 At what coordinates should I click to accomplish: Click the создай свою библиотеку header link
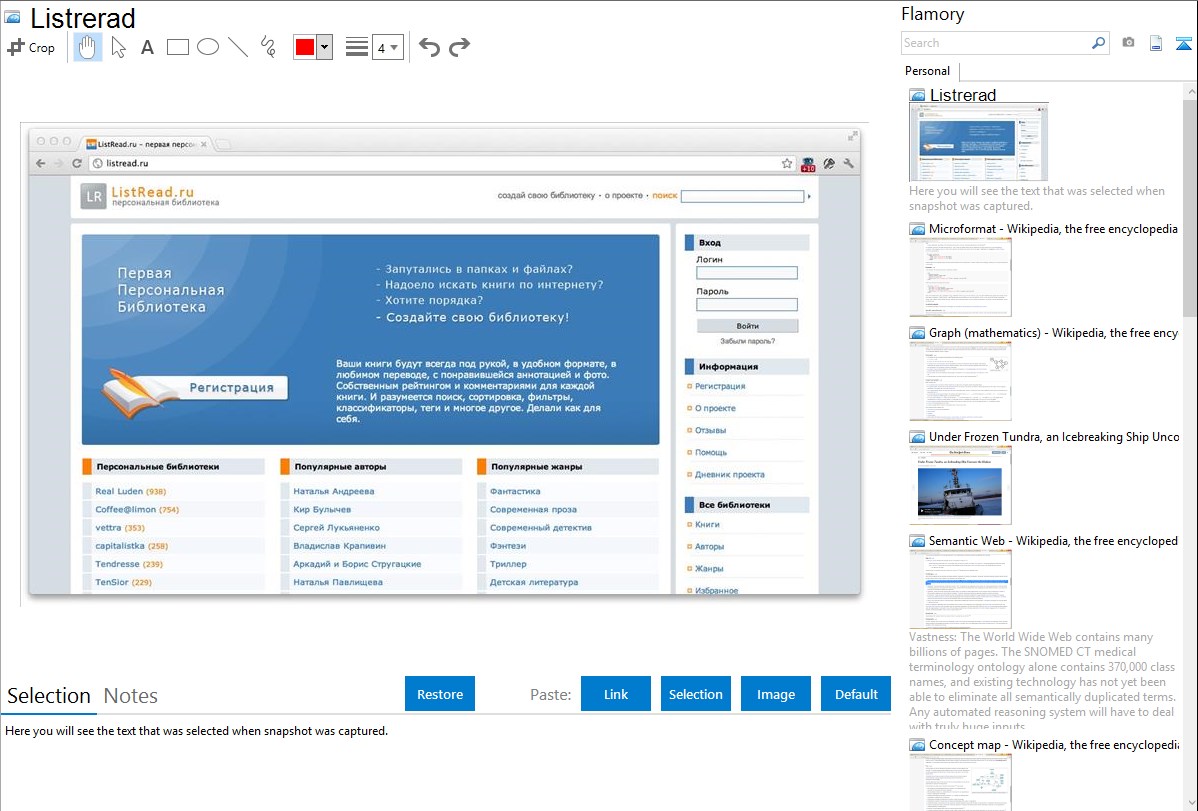[x=546, y=196]
